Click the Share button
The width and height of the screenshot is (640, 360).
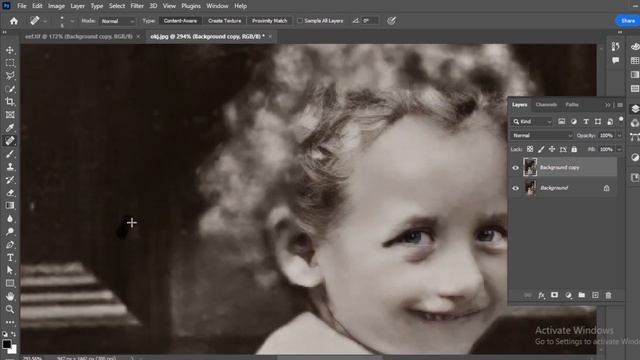point(627,21)
